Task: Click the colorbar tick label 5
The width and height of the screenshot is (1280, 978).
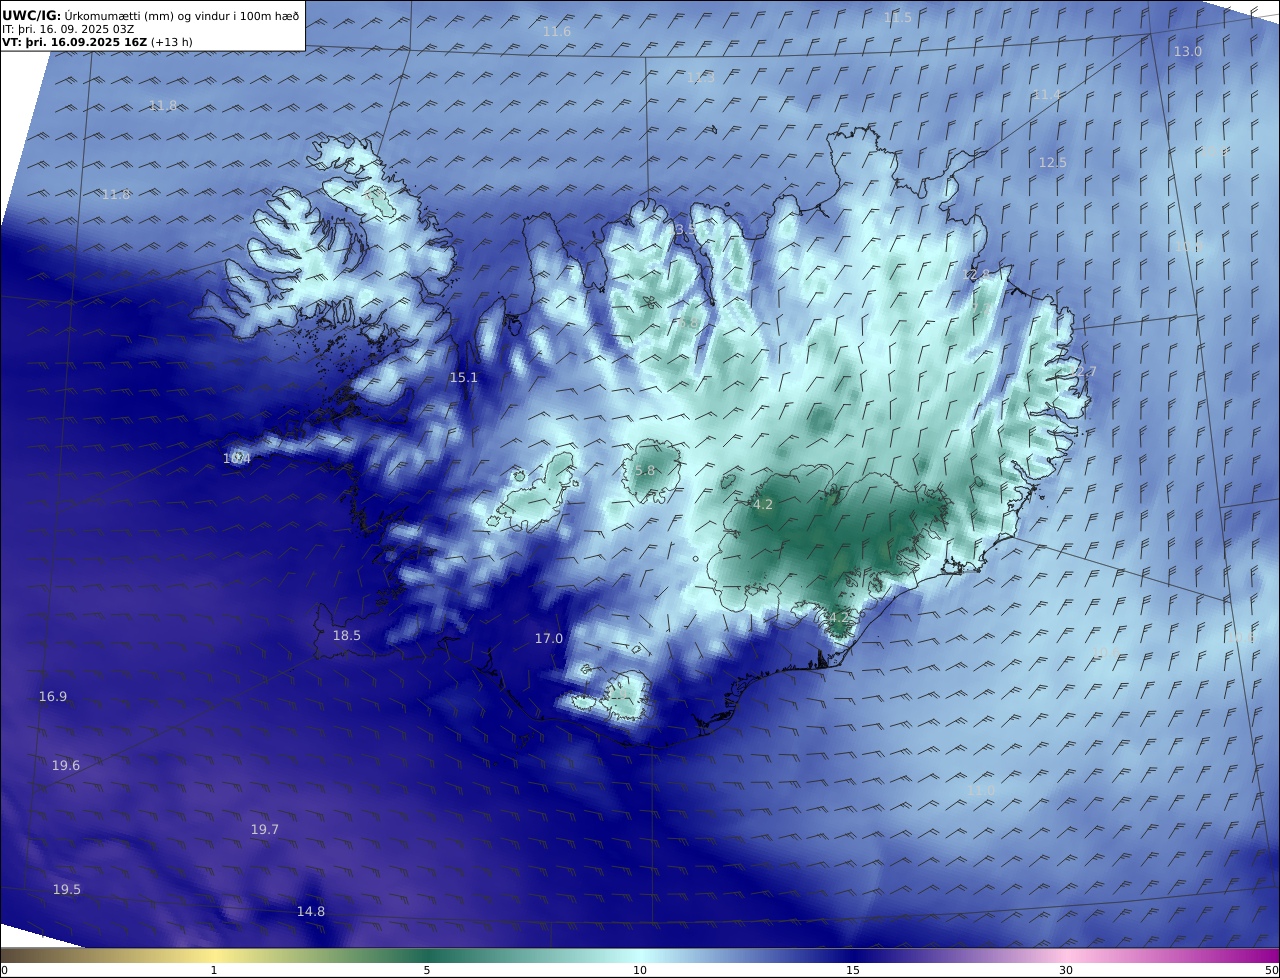Action: 427,971
